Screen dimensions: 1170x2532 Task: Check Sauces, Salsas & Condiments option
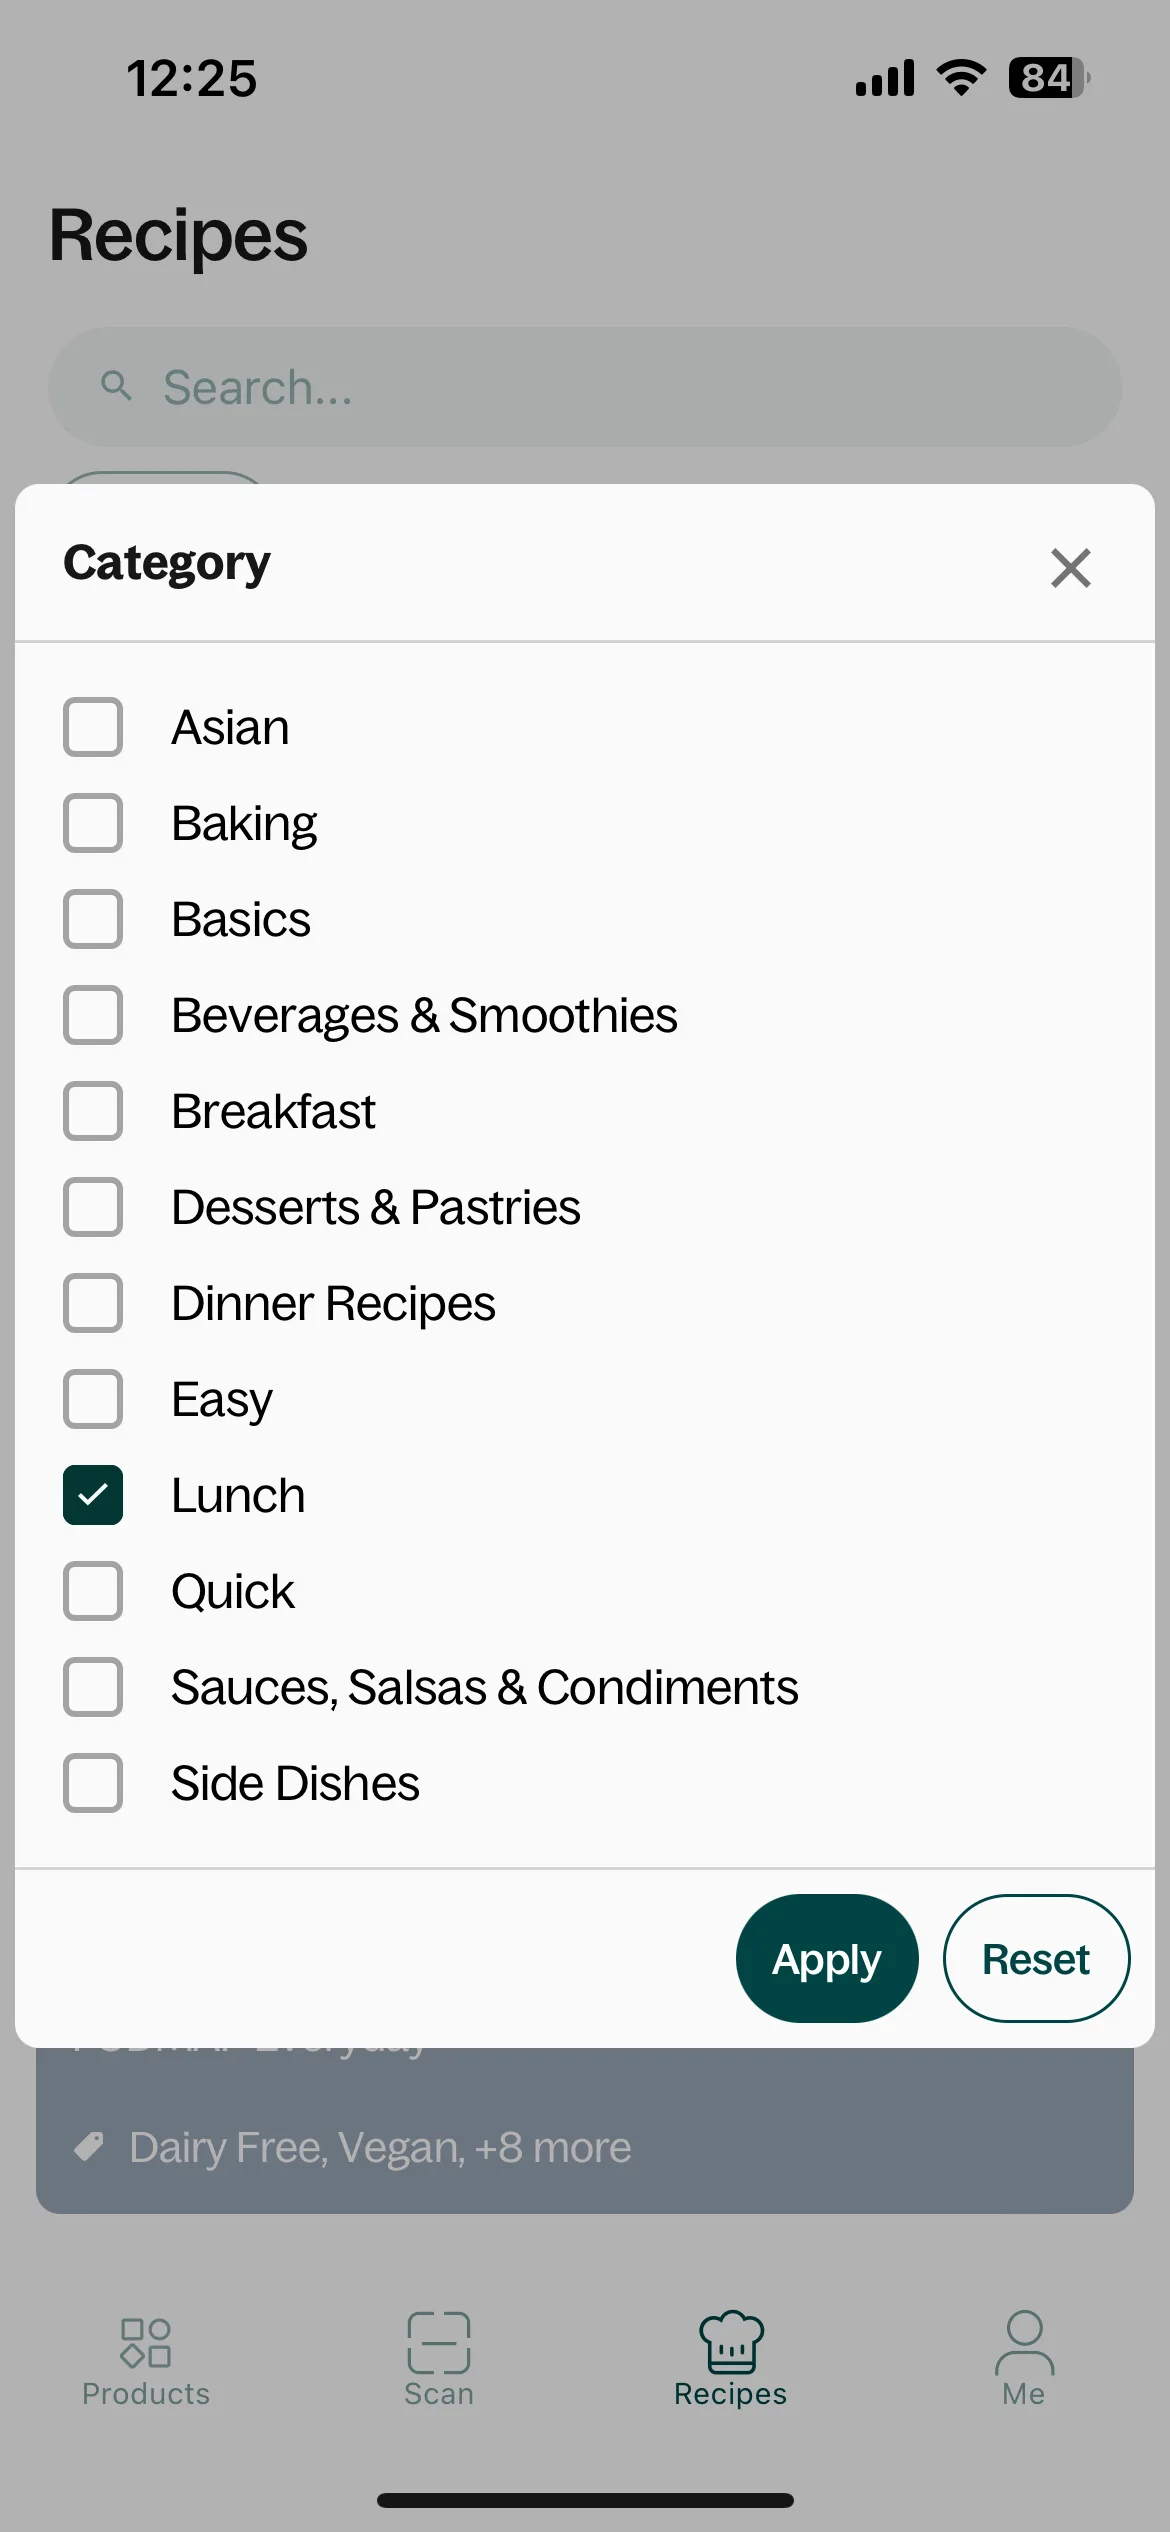pyautogui.click(x=93, y=1687)
